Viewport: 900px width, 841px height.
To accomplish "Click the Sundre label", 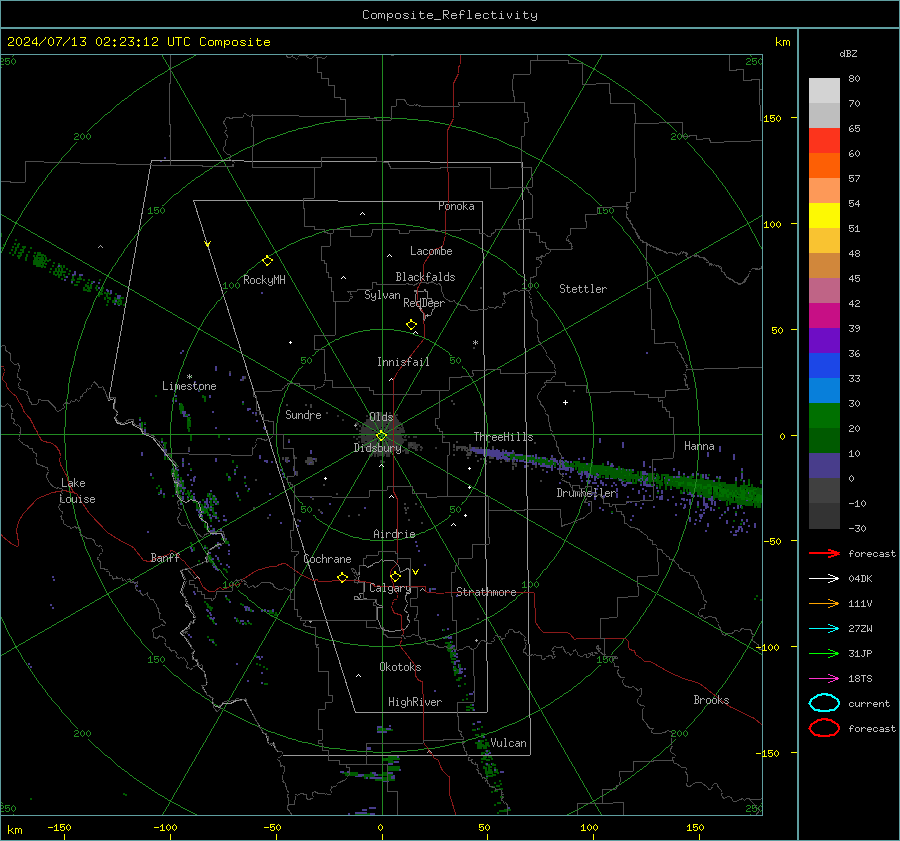I will coord(303,414).
